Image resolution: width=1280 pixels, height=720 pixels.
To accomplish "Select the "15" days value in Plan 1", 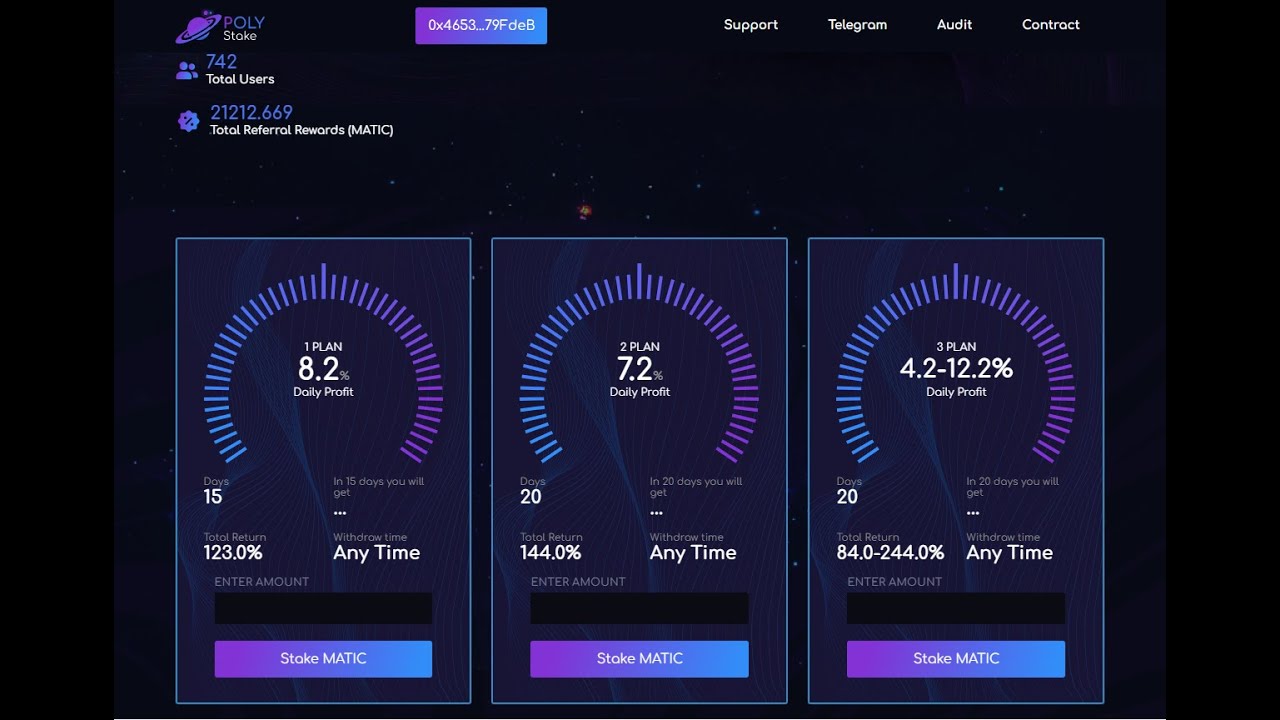I will (213, 497).
